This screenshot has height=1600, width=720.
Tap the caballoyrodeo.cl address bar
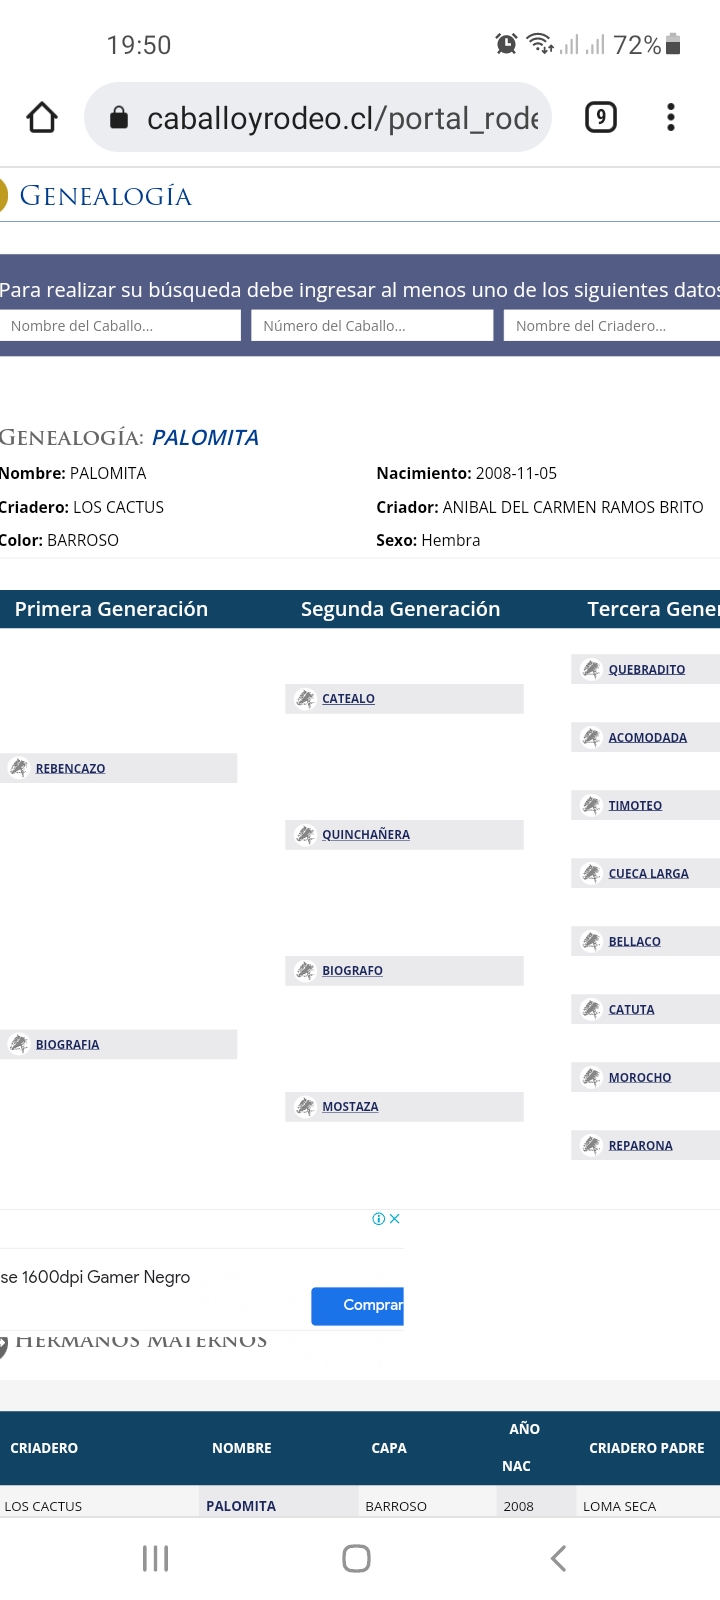tap(318, 118)
